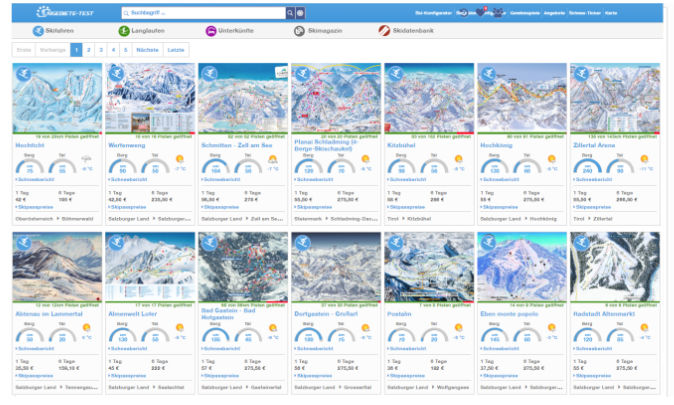
Task: Click the sun weather icon for Kitzbühel
Action: click(459, 159)
